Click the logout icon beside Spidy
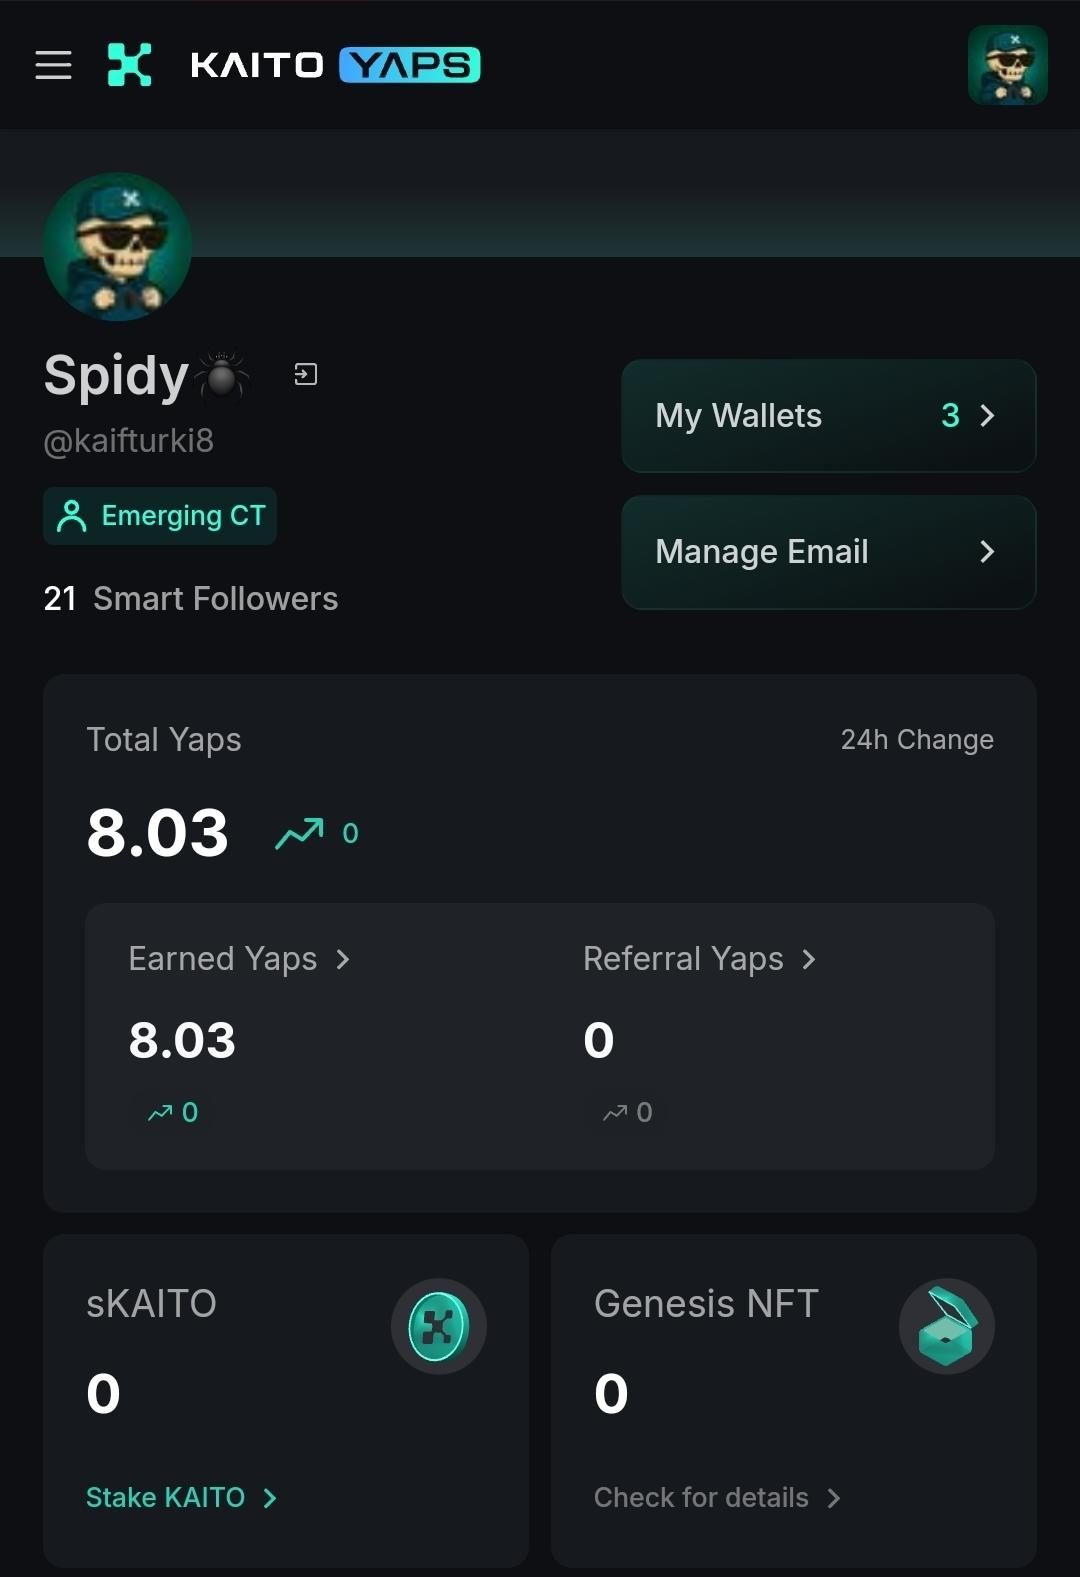This screenshot has height=1577, width=1080. [306, 375]
